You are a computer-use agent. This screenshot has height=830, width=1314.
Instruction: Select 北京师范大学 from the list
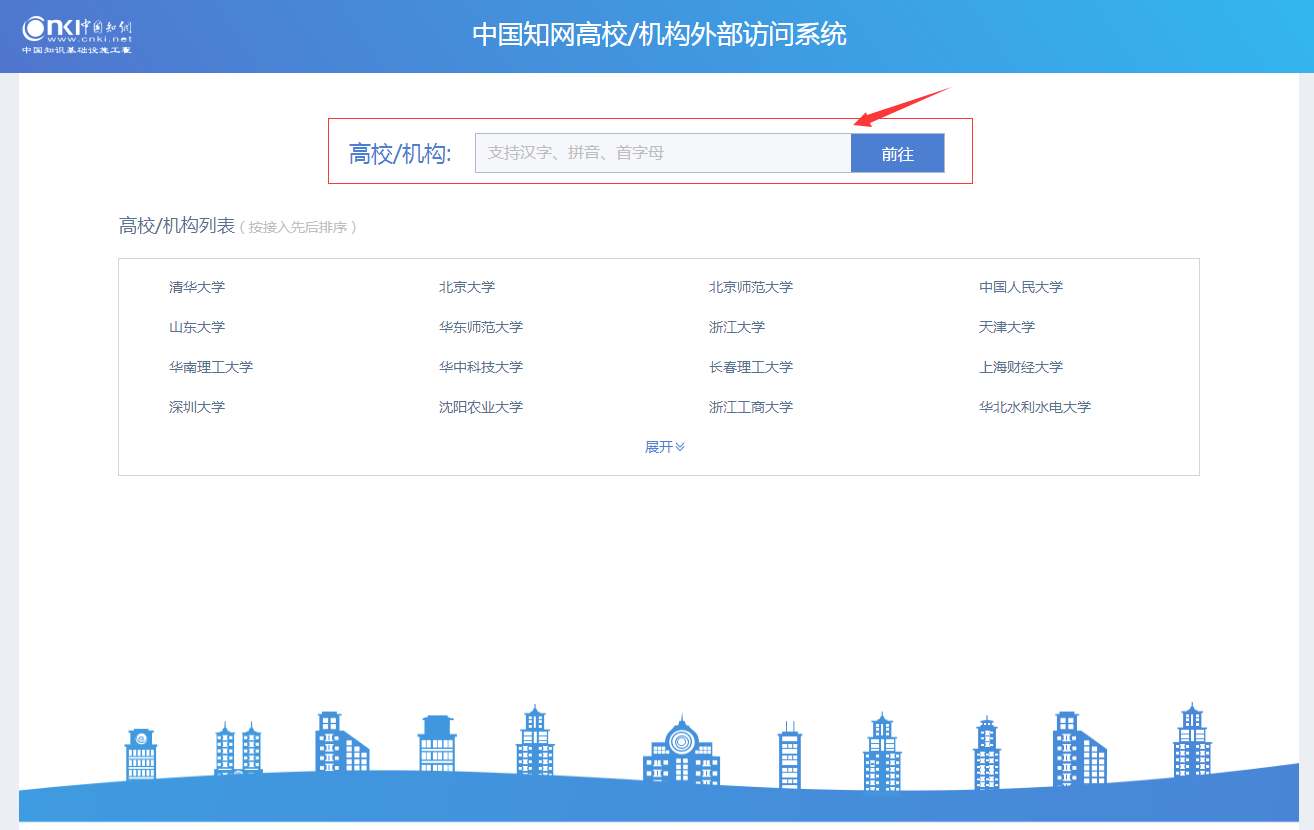coord(751,287)
